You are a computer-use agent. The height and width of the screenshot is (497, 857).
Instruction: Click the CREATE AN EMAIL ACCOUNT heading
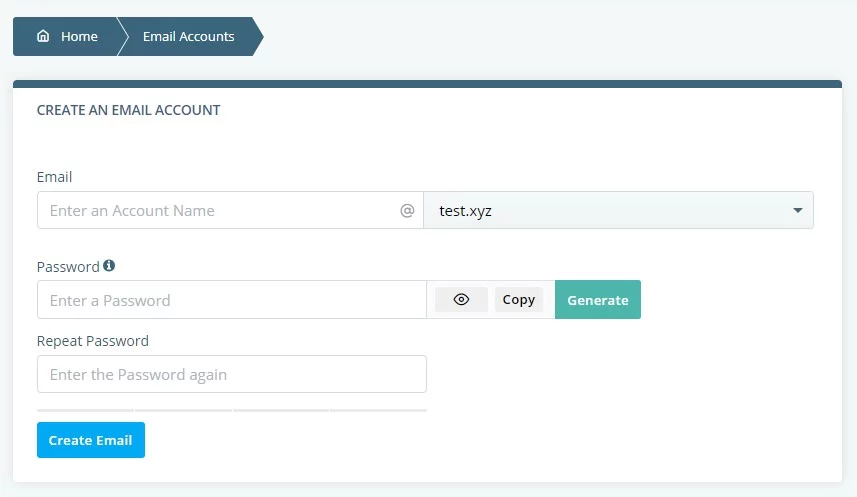pyautogui.click(x=128, y=110)
